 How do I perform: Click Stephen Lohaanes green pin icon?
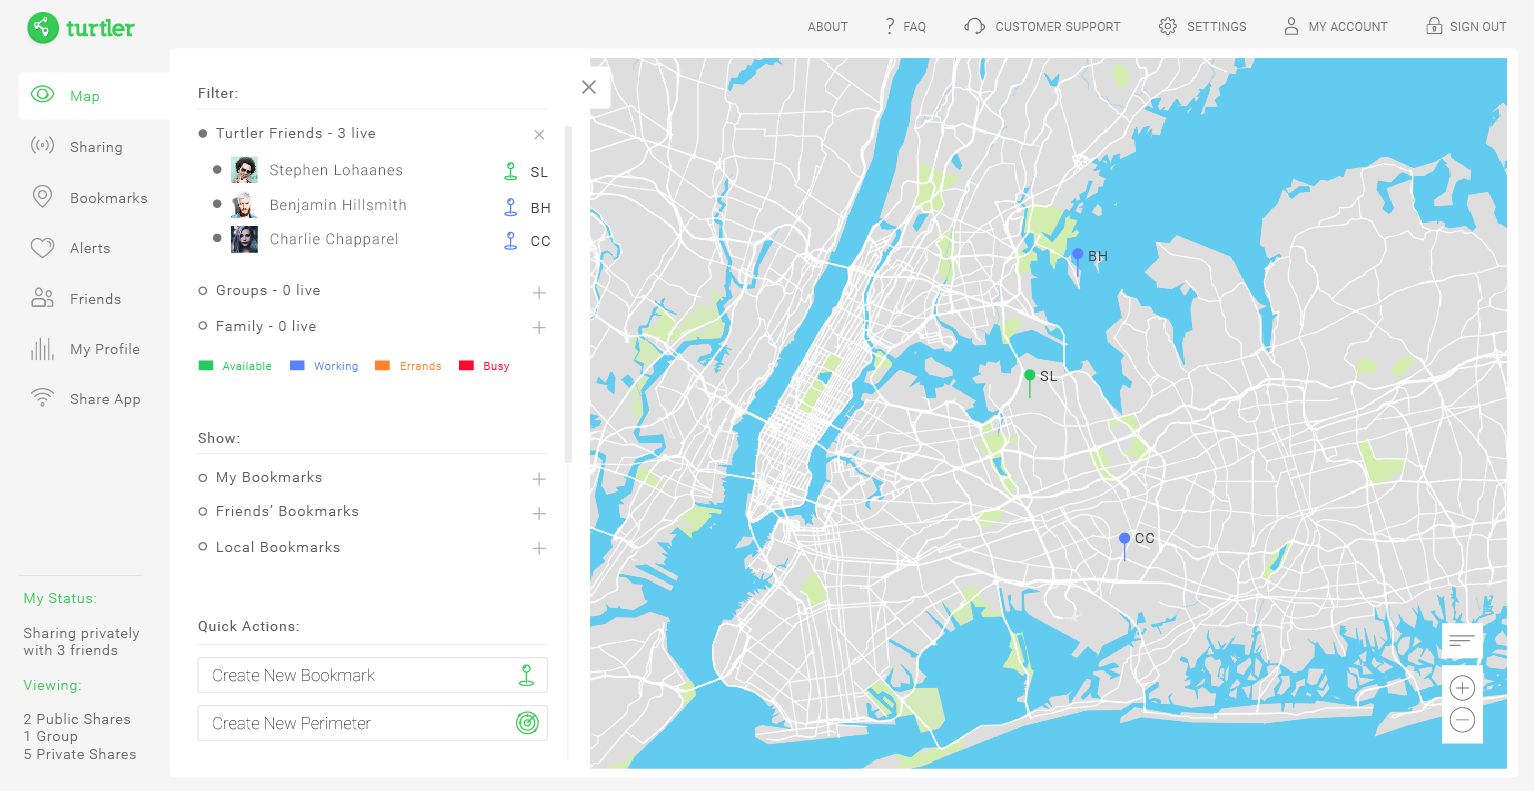(x=511, y=171)
